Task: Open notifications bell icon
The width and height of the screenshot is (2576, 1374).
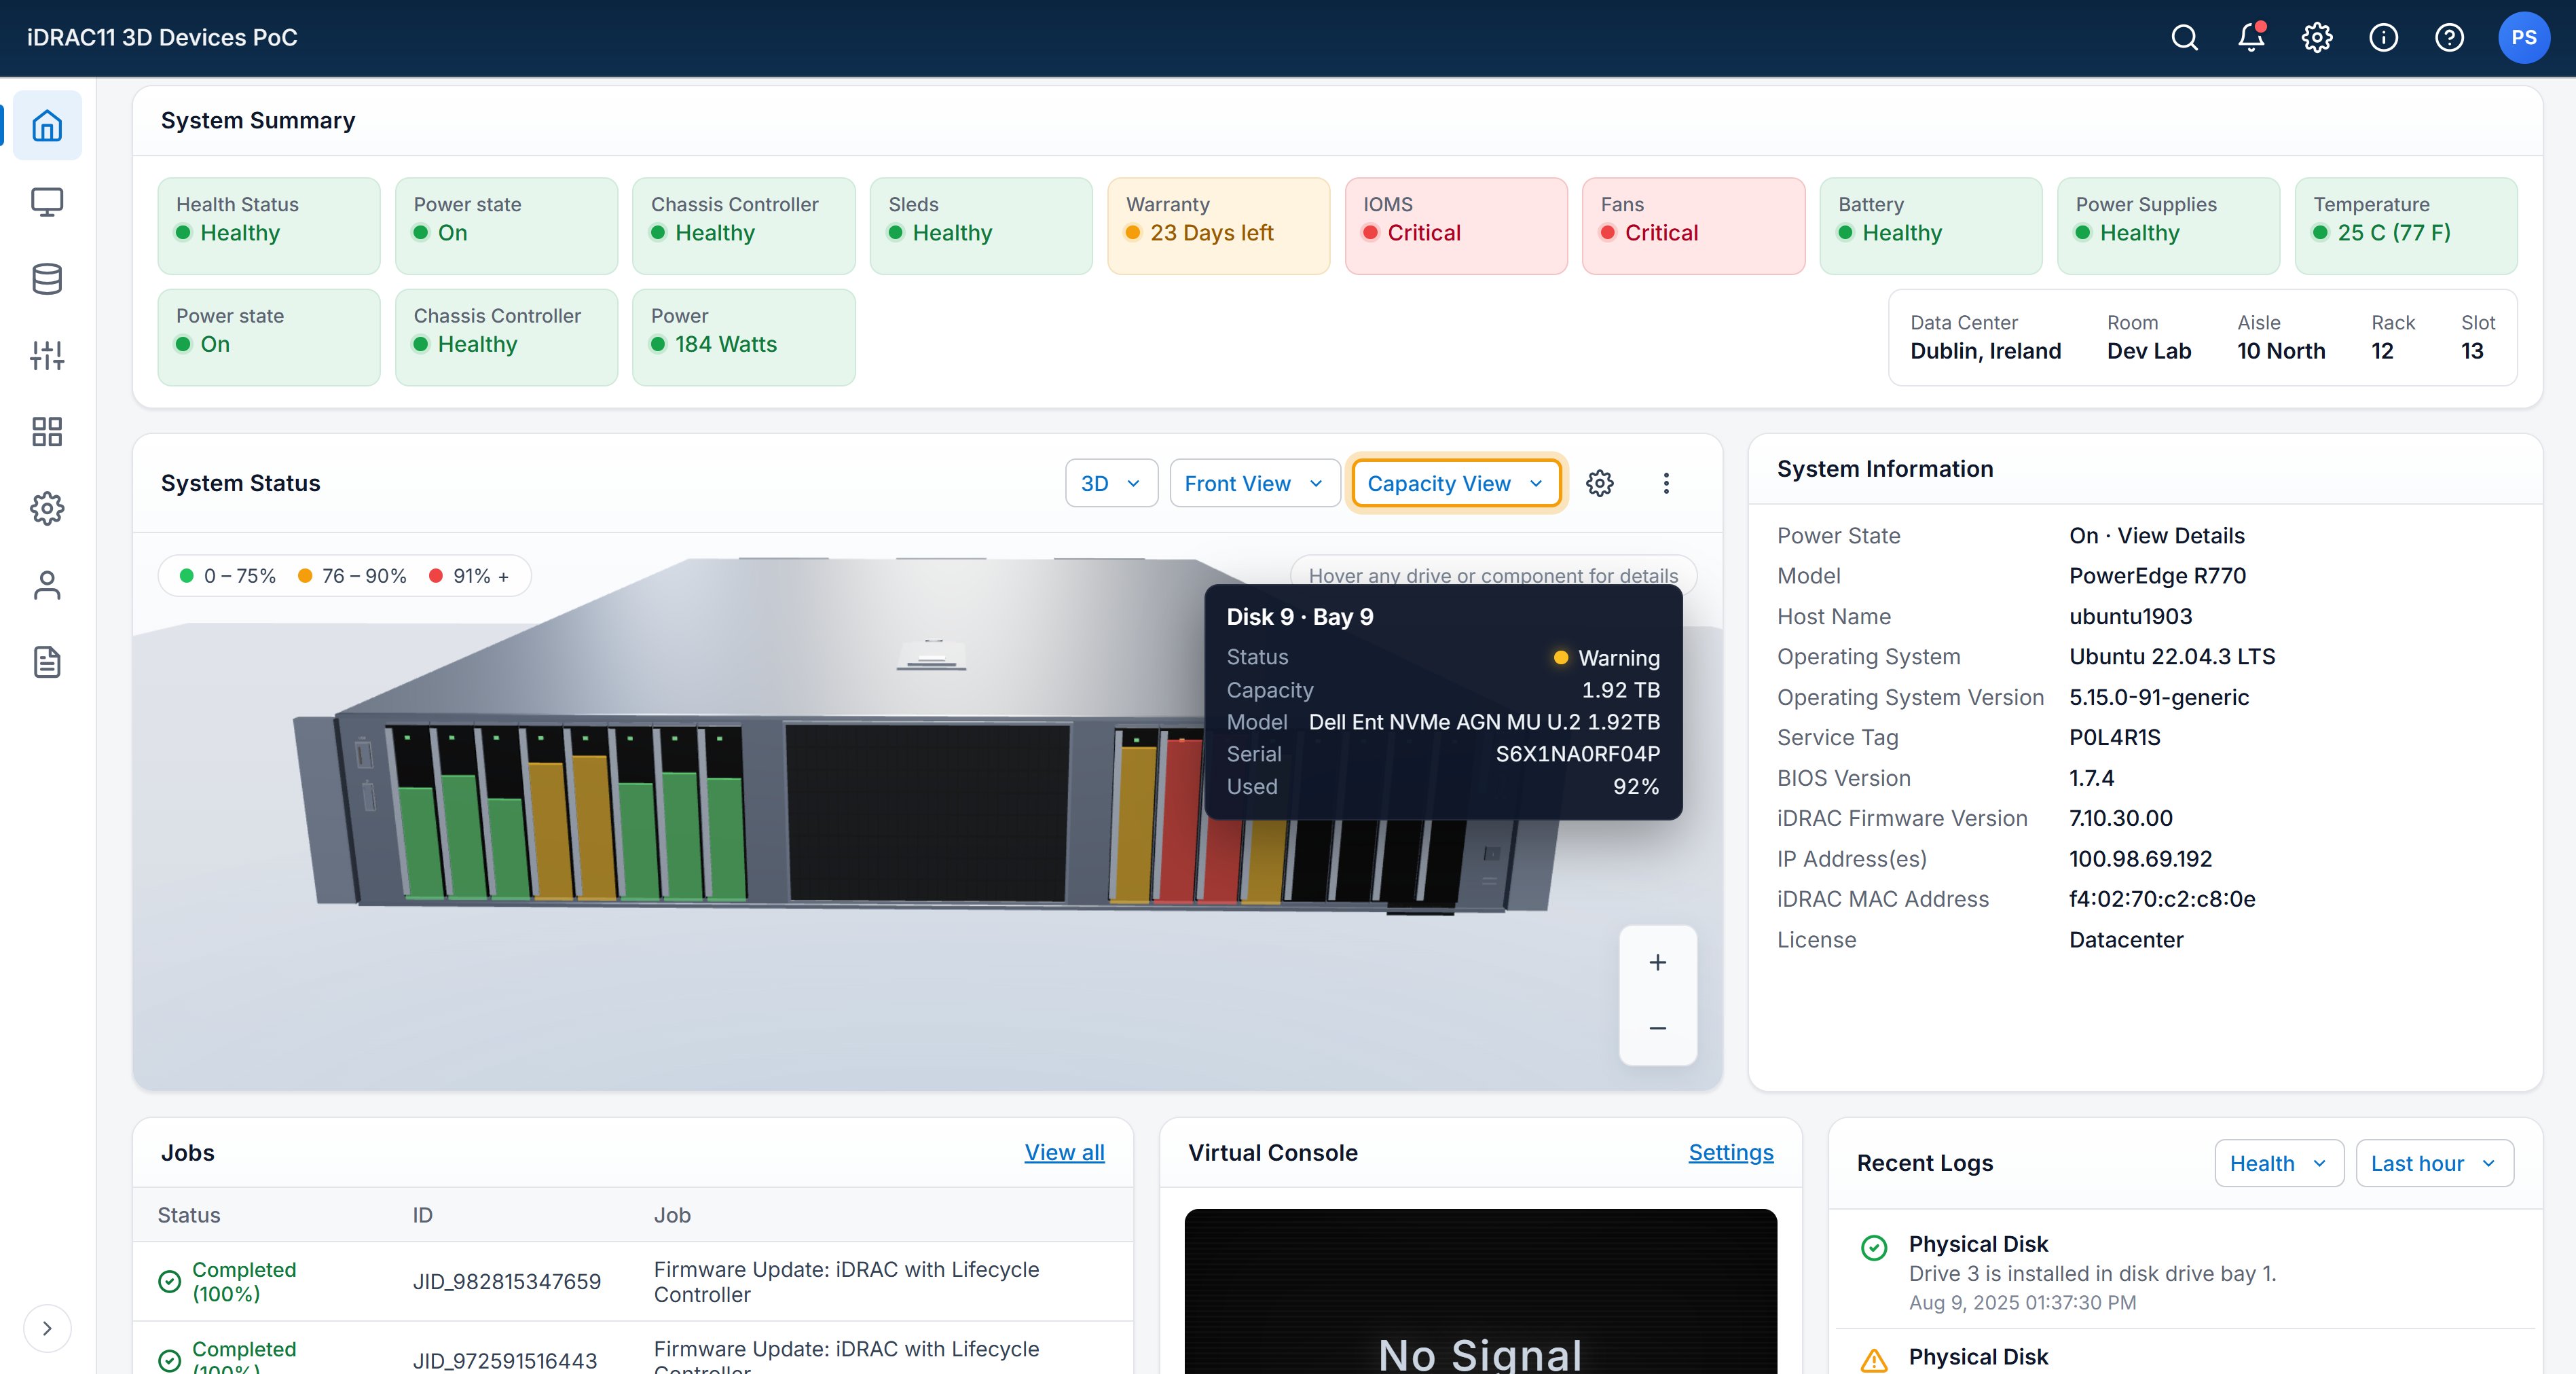Action: tap(2251, 38)
